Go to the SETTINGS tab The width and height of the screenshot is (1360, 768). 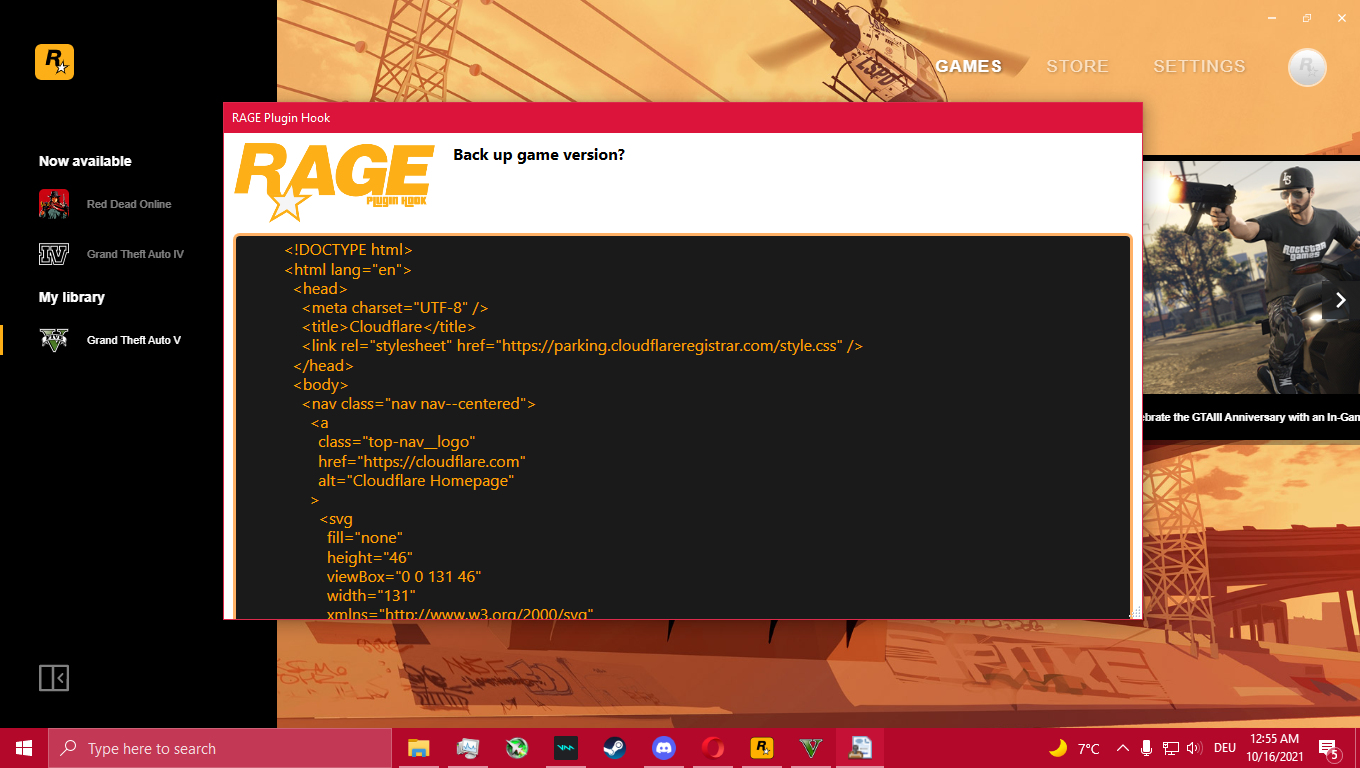tap(1199, 67)
